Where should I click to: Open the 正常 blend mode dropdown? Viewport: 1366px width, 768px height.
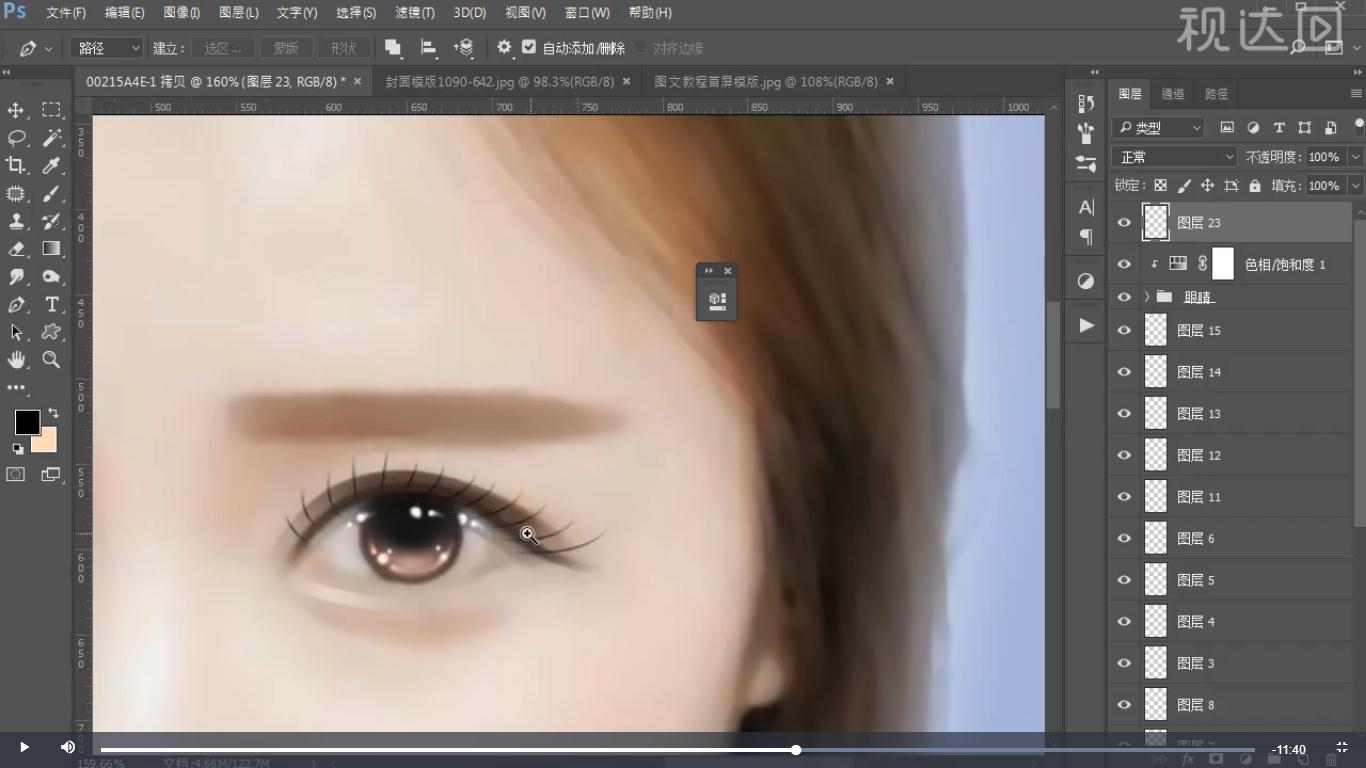[x=1175, y=157]
